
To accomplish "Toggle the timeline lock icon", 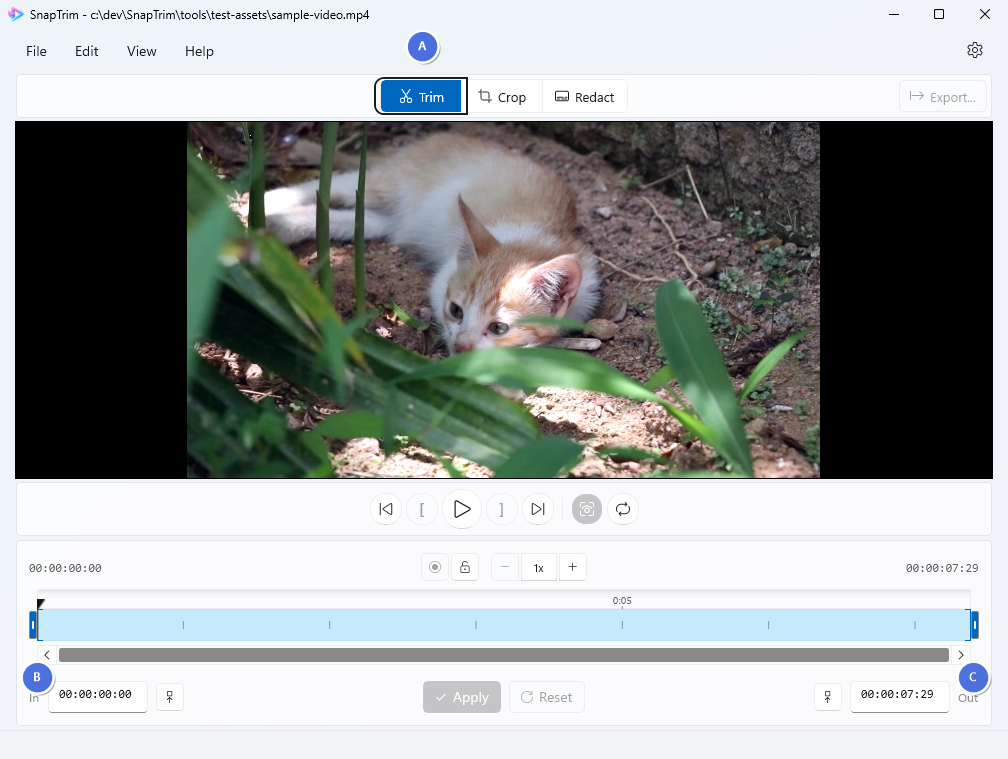I will 465,568.
